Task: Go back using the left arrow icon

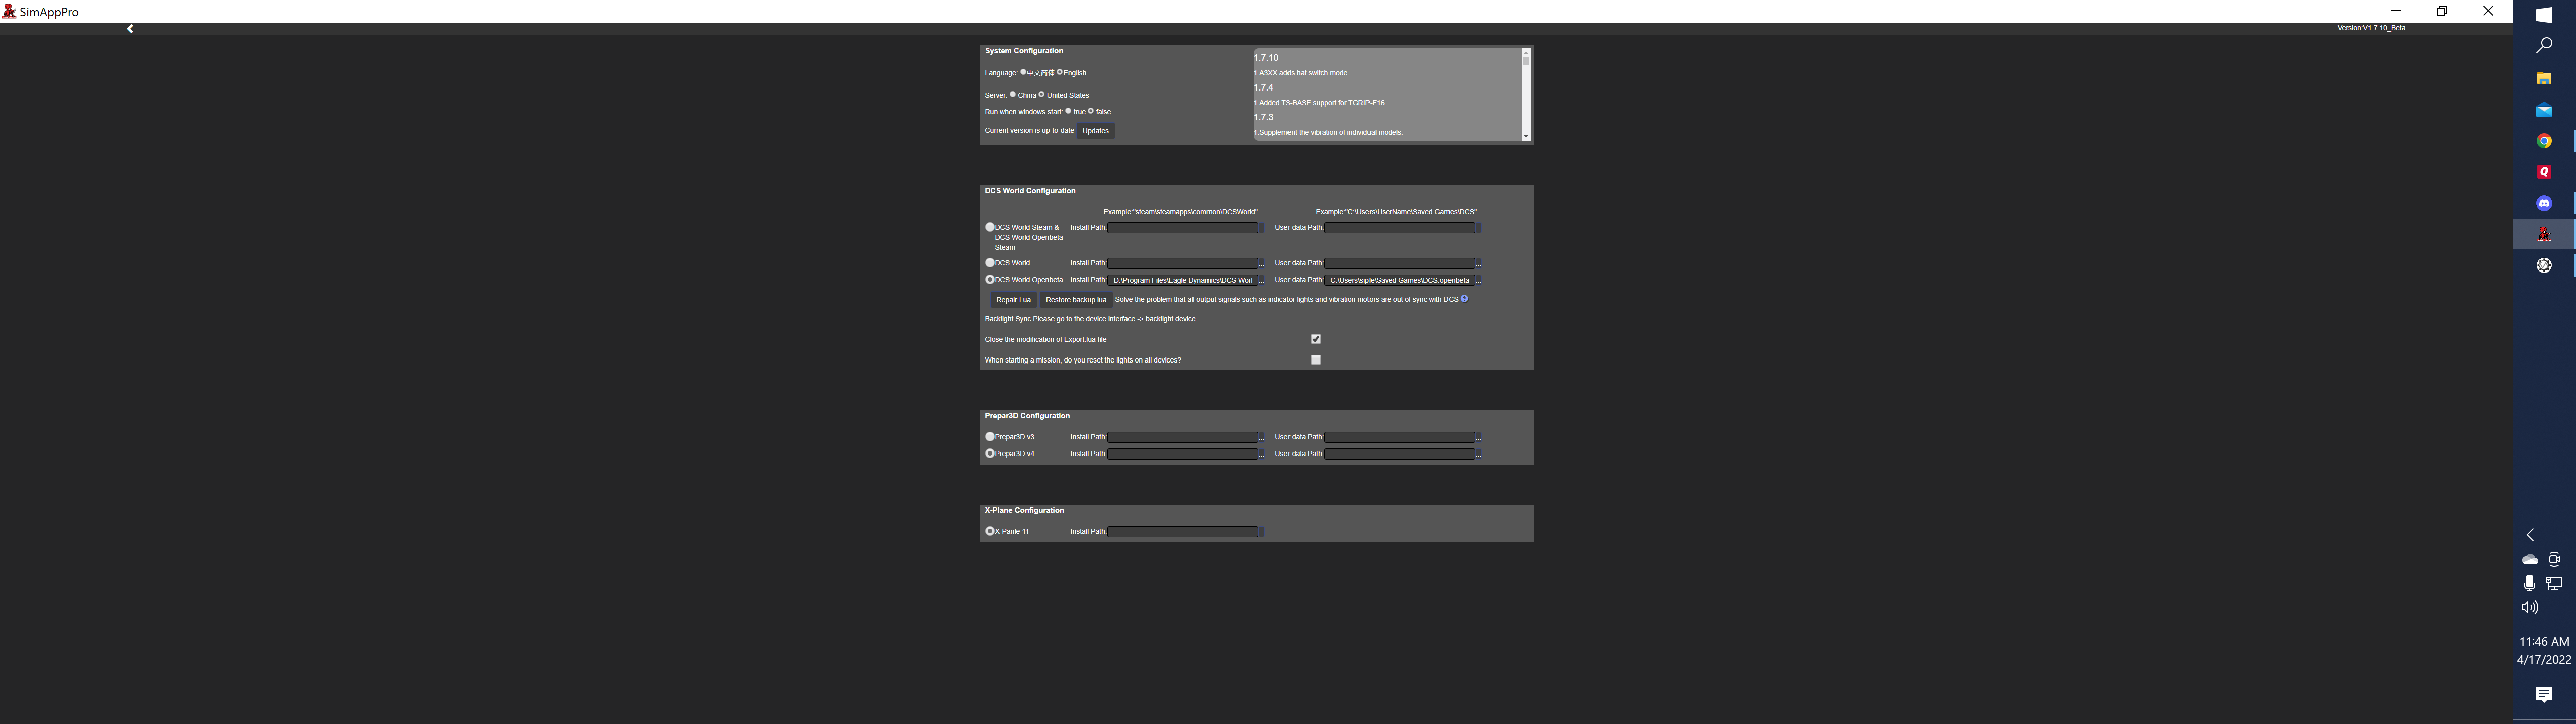Action: coord(130,29)
